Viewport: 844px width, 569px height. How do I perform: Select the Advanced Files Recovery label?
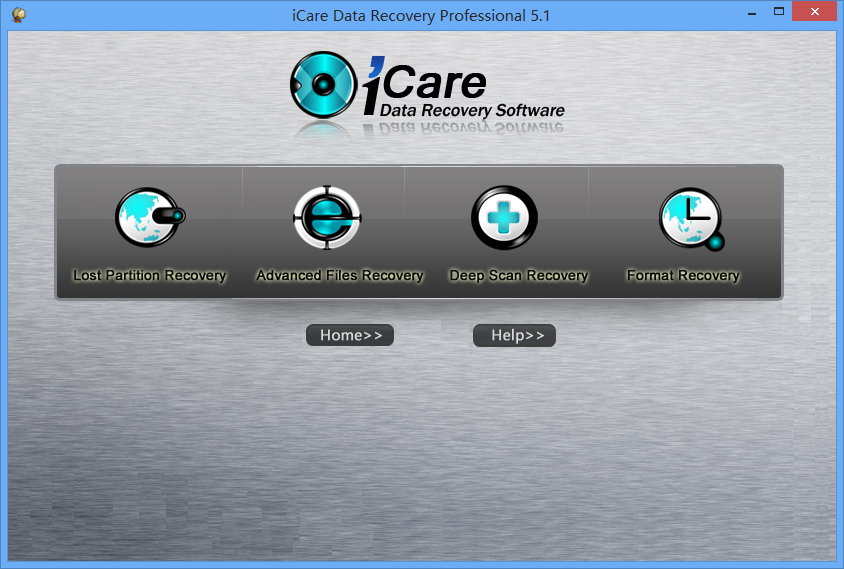pos(340,276)
